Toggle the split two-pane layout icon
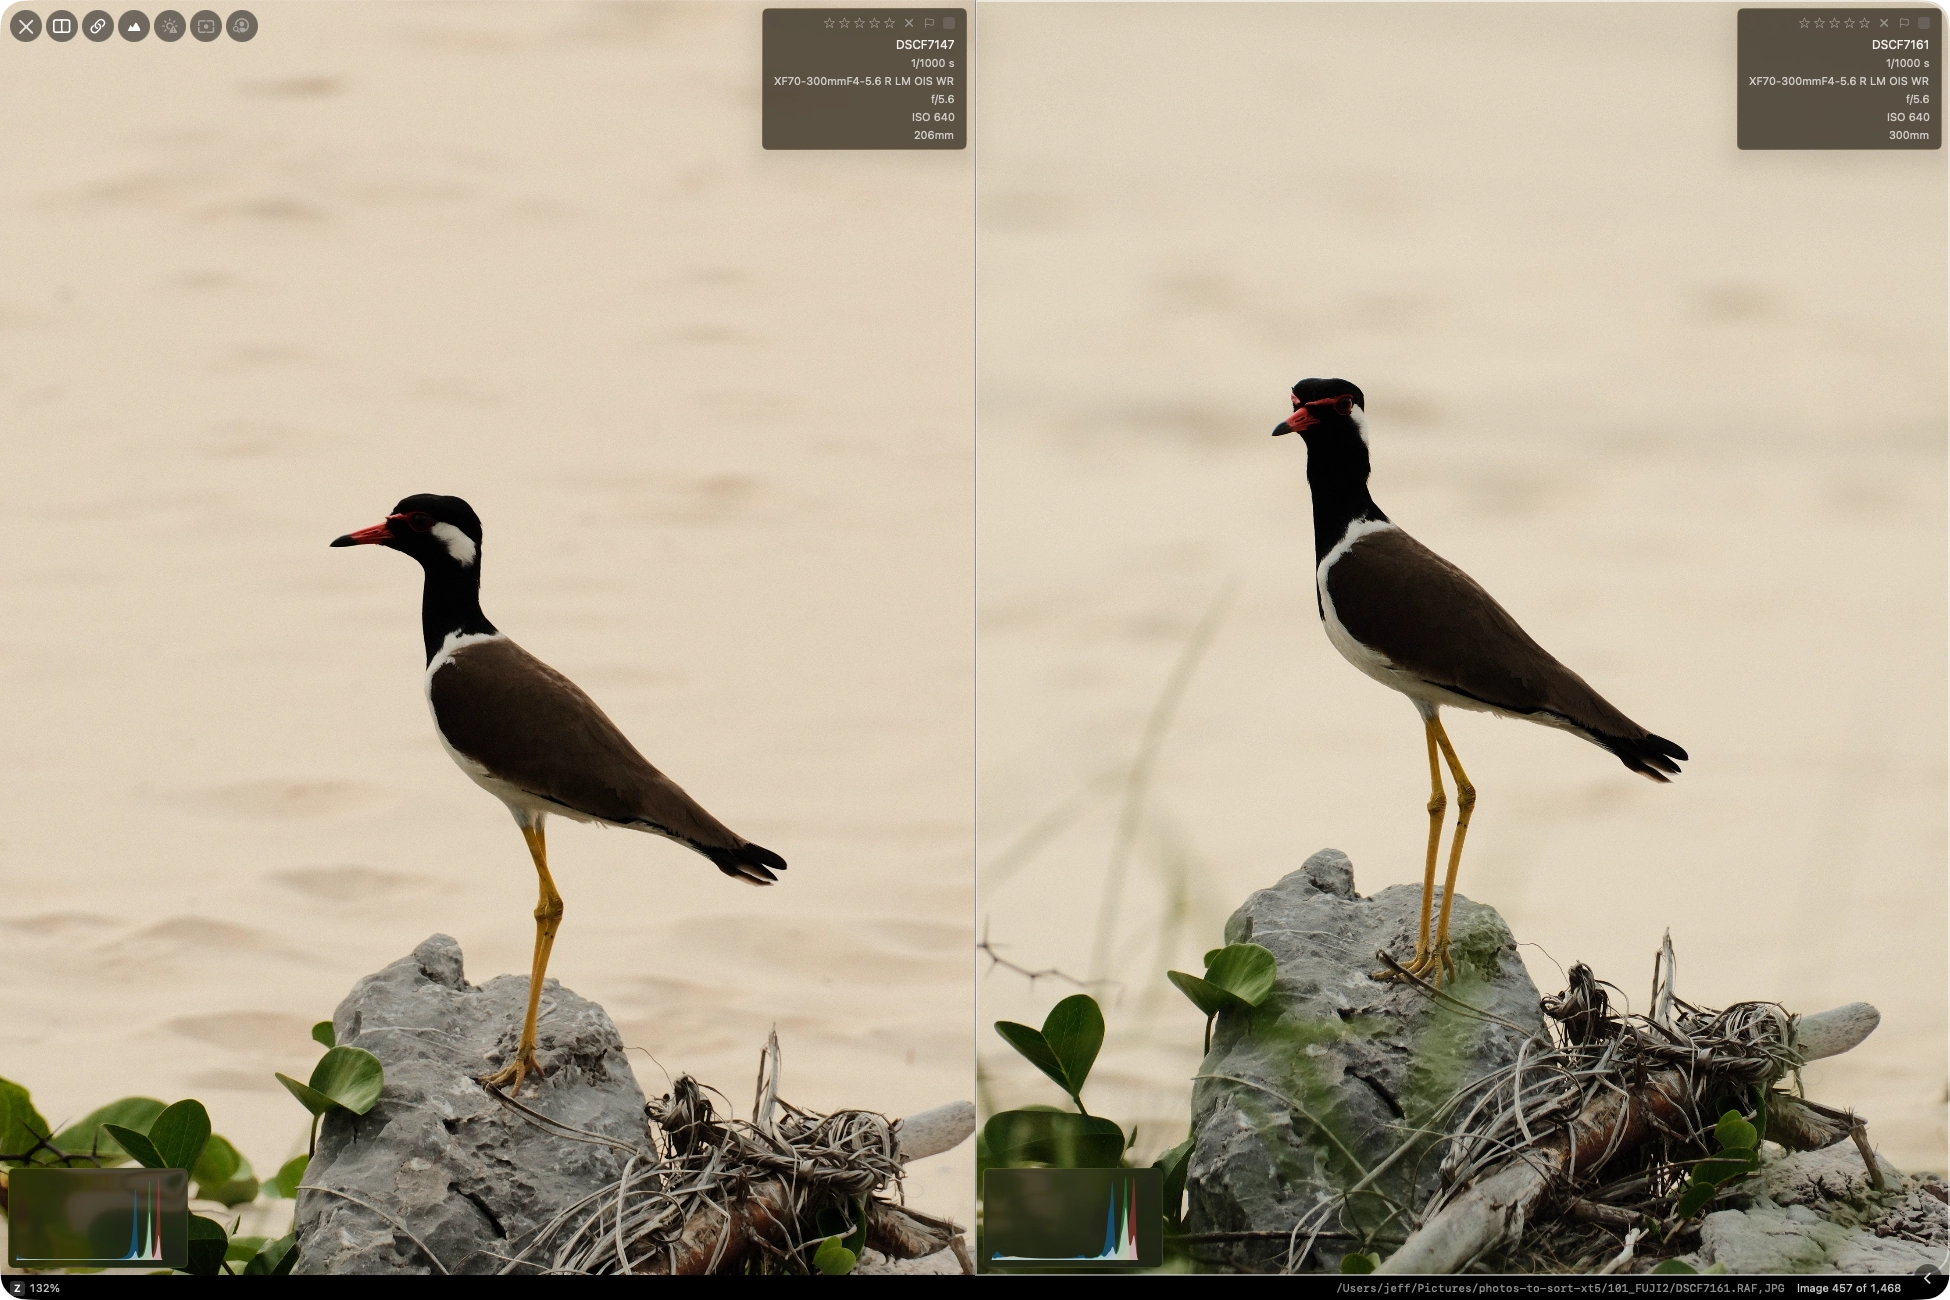 click(62, 27)
